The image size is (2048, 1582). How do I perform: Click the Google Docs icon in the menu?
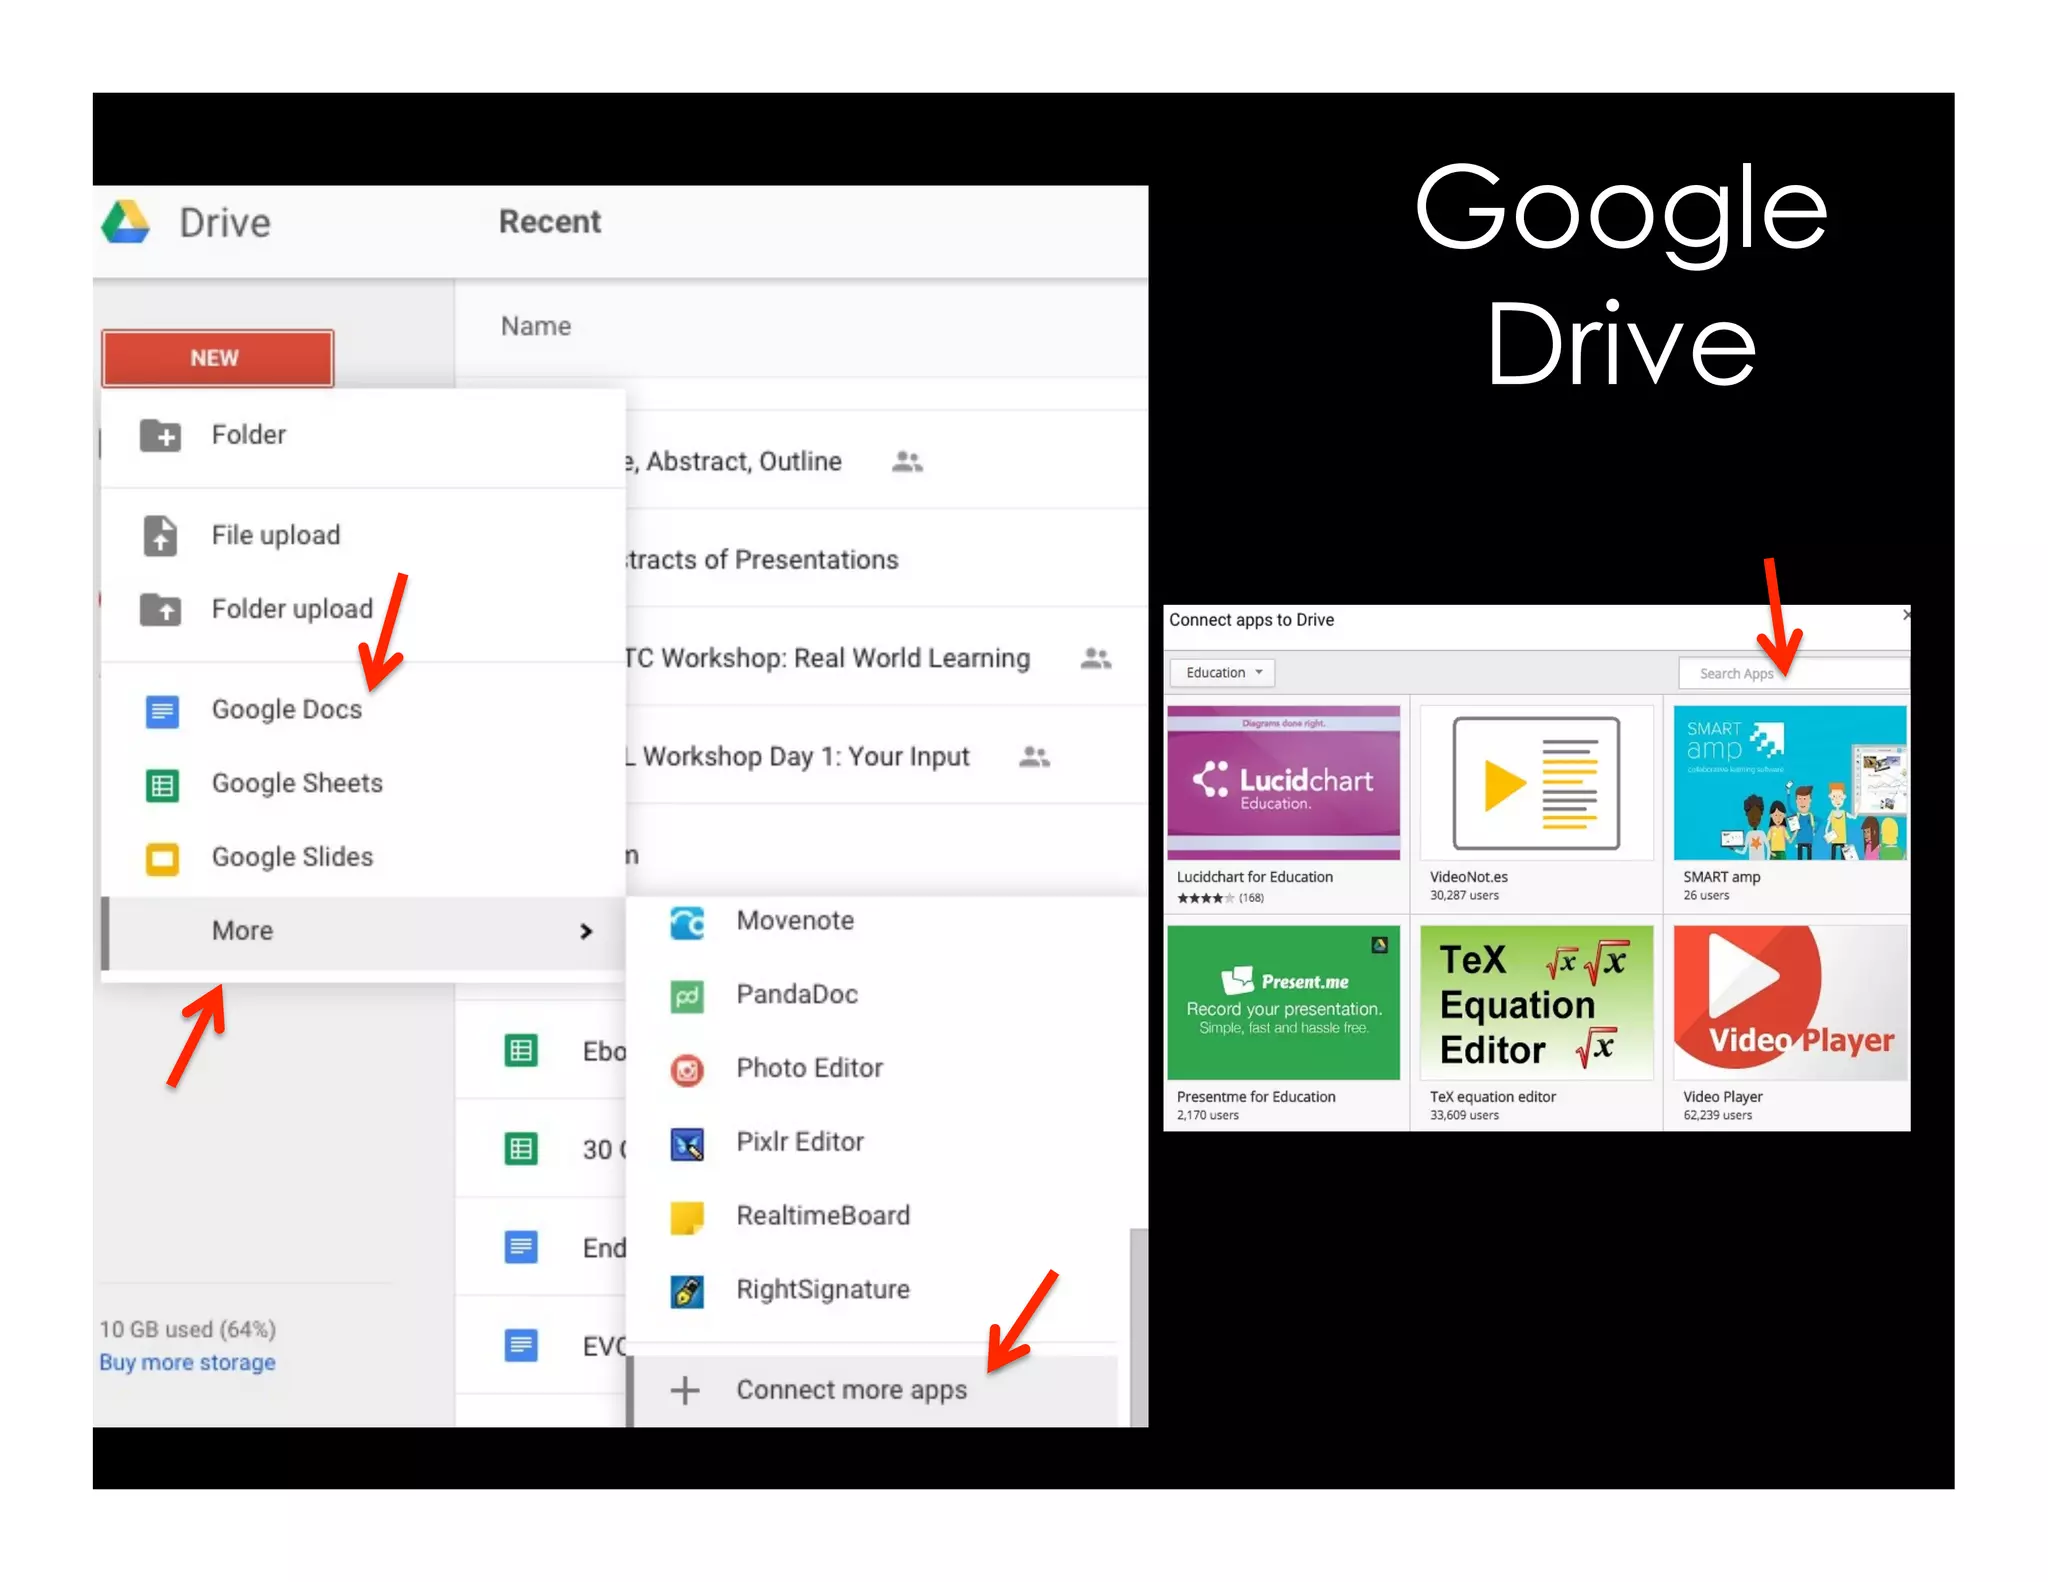(x=162, y=710)
